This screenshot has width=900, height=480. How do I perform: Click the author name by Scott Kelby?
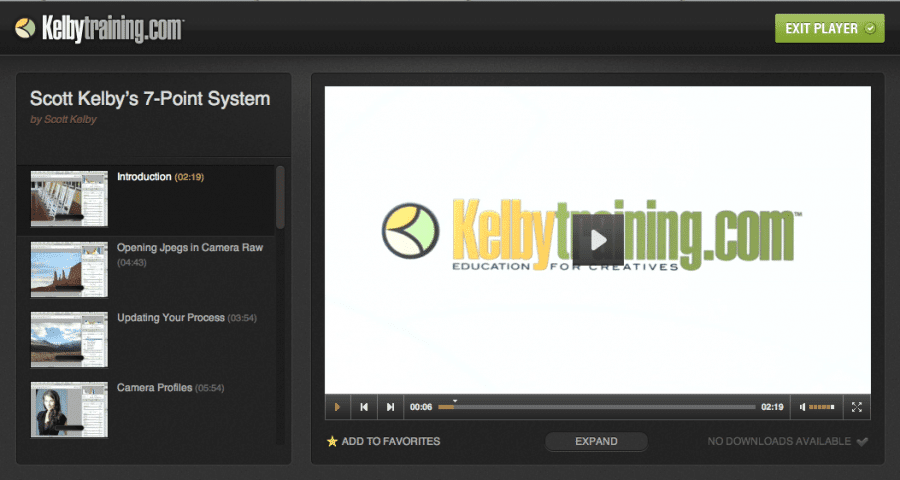pyautogui.click(x=63, y=119)
